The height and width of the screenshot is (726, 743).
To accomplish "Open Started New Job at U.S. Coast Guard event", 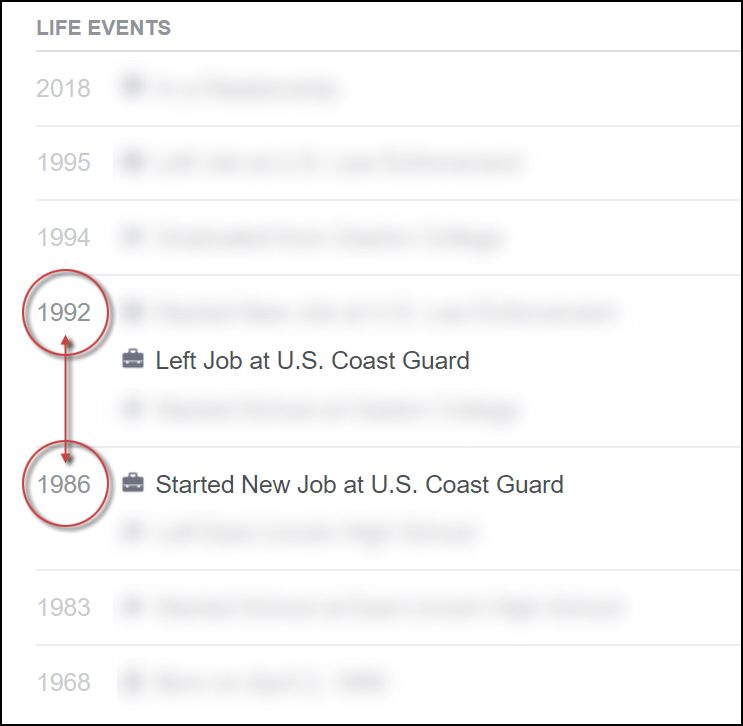I will [x=359, y=485].
